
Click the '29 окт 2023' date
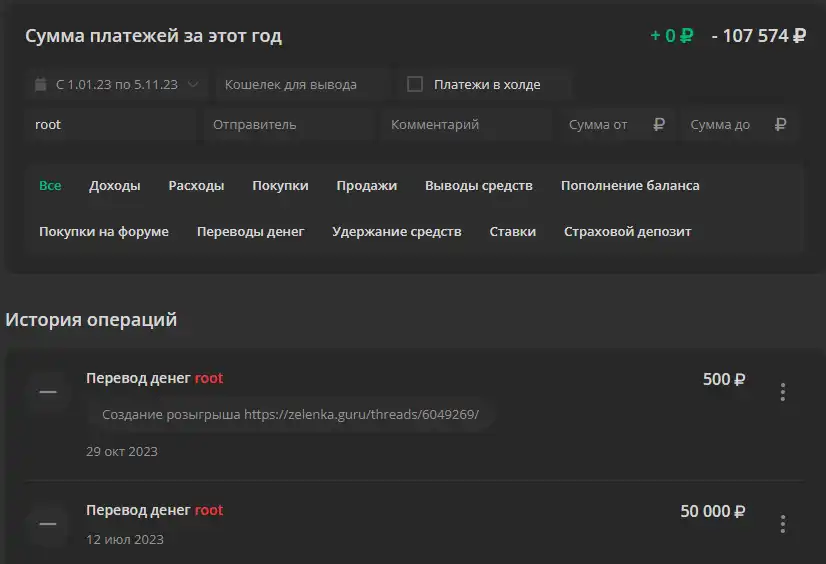click(122, 451)
